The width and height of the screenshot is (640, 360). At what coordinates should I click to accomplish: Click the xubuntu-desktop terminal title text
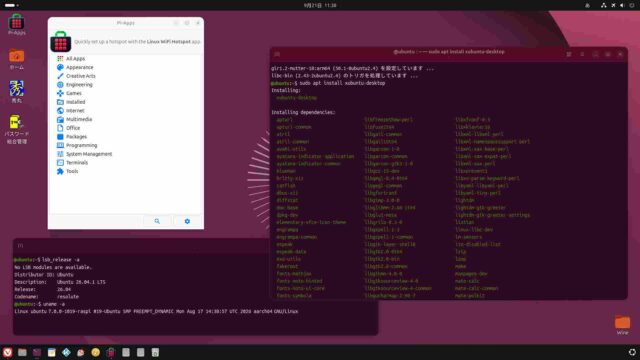pyautogui.click(x=449, y=52)
